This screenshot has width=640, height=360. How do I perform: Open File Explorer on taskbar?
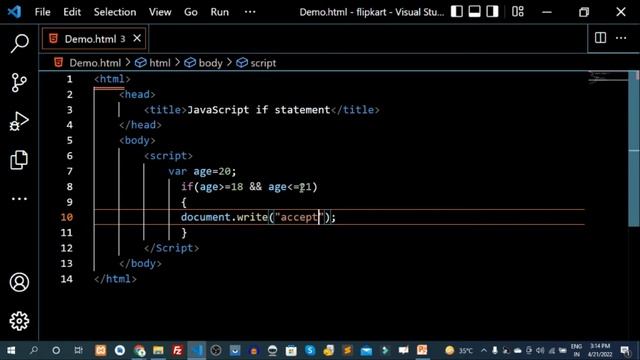point(158,350)
